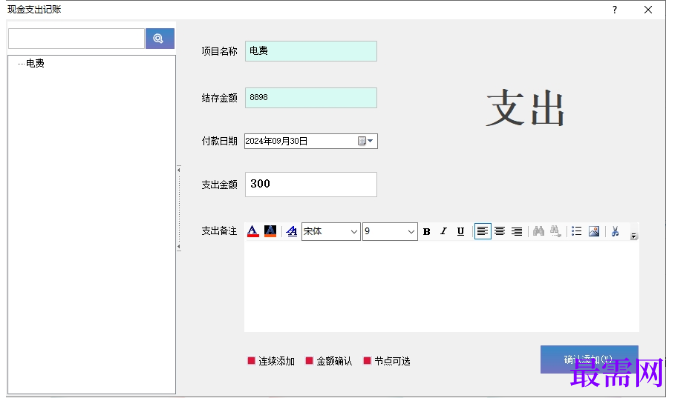Click the scissors cut icon
Screen dimensions: 682x404
point(615,231)
